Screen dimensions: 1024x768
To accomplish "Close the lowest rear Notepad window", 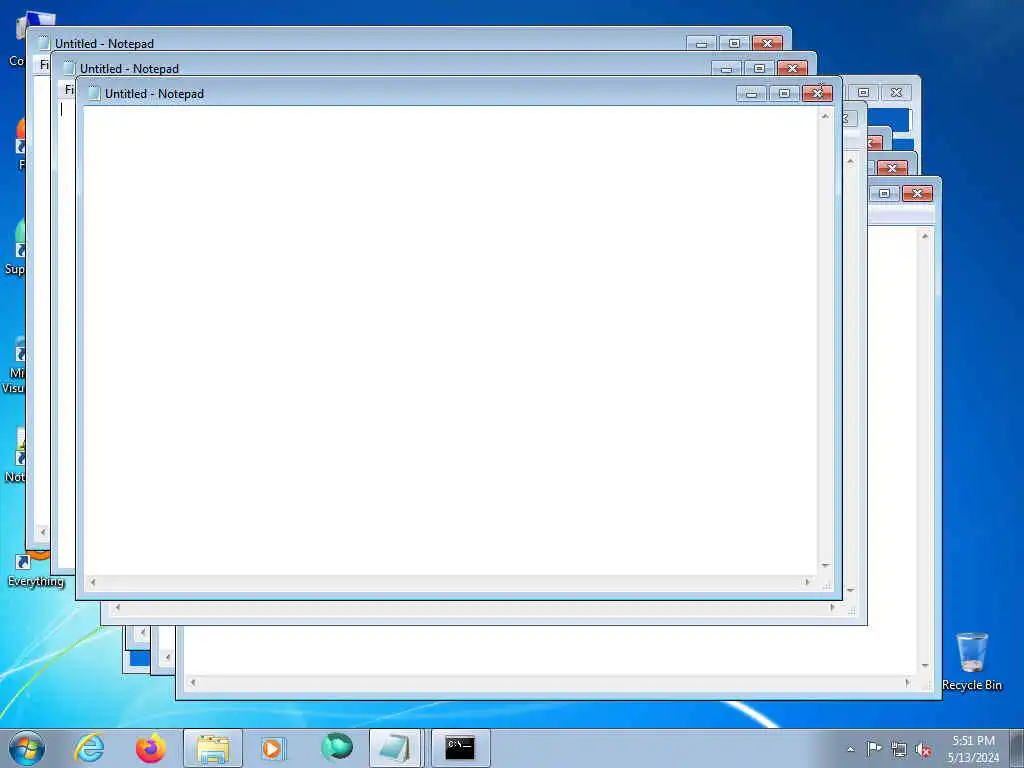I will pos(918,193).
